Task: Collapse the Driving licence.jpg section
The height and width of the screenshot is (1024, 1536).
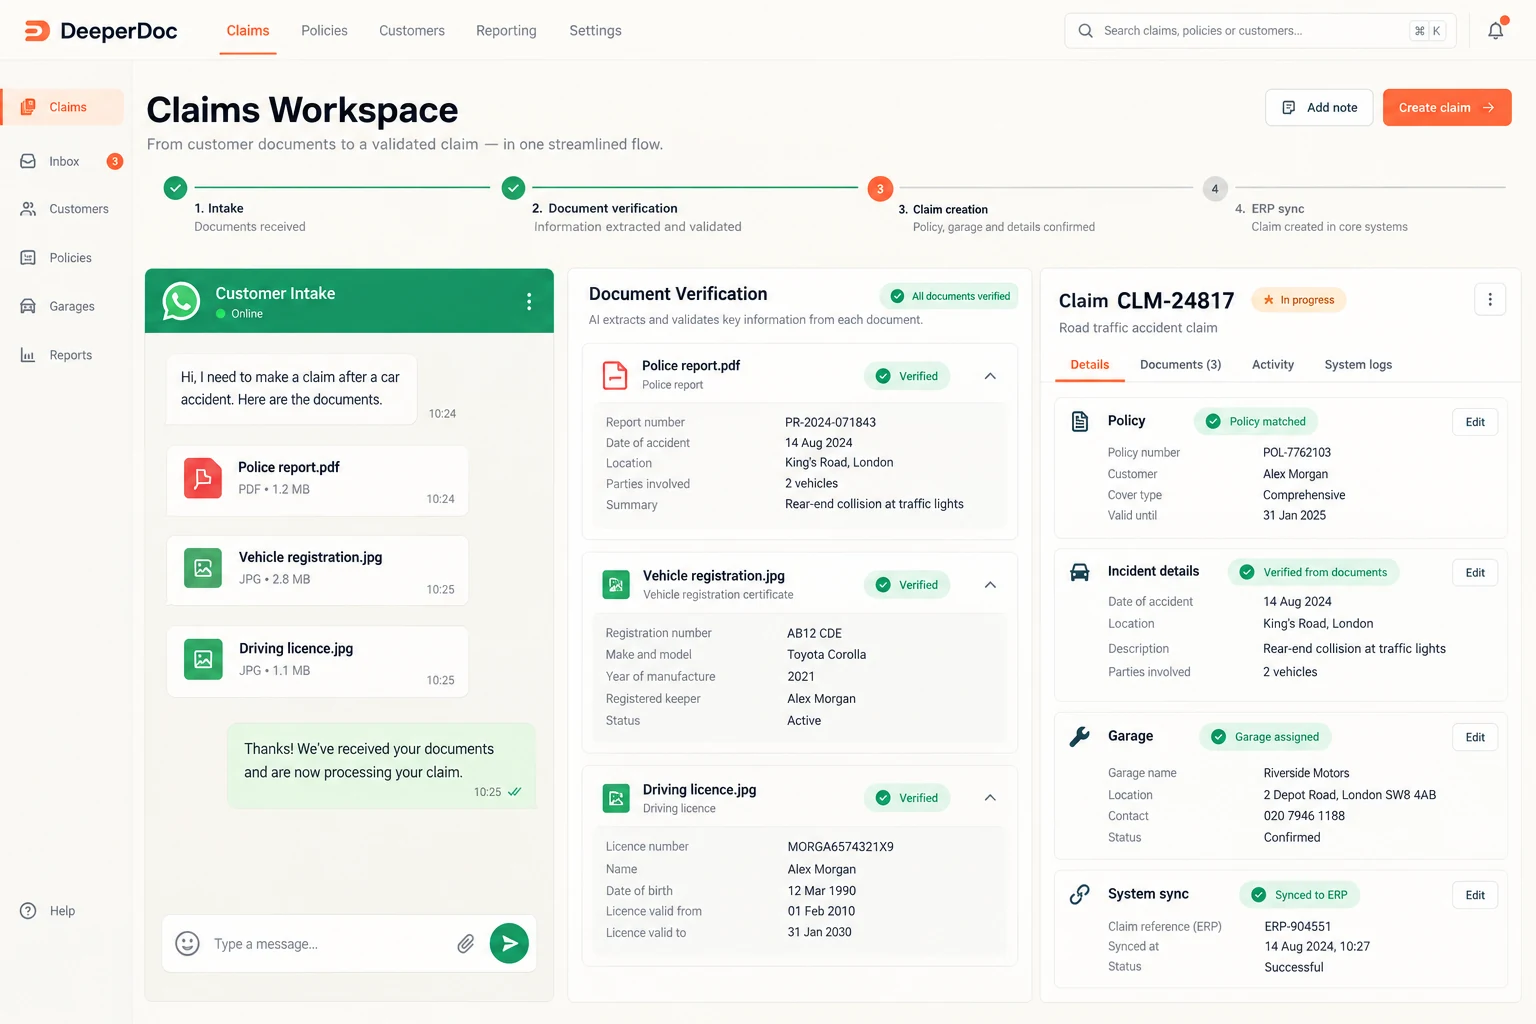Action: click(990, 798)
